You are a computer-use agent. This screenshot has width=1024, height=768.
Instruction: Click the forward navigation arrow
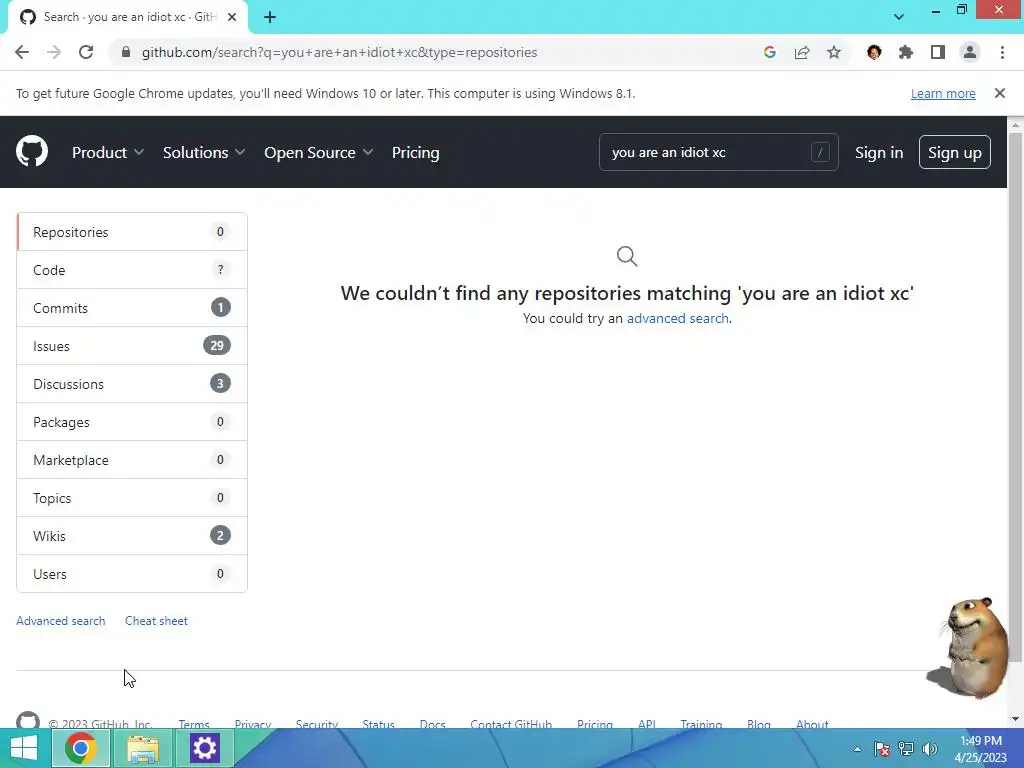[x=54, y=52]
